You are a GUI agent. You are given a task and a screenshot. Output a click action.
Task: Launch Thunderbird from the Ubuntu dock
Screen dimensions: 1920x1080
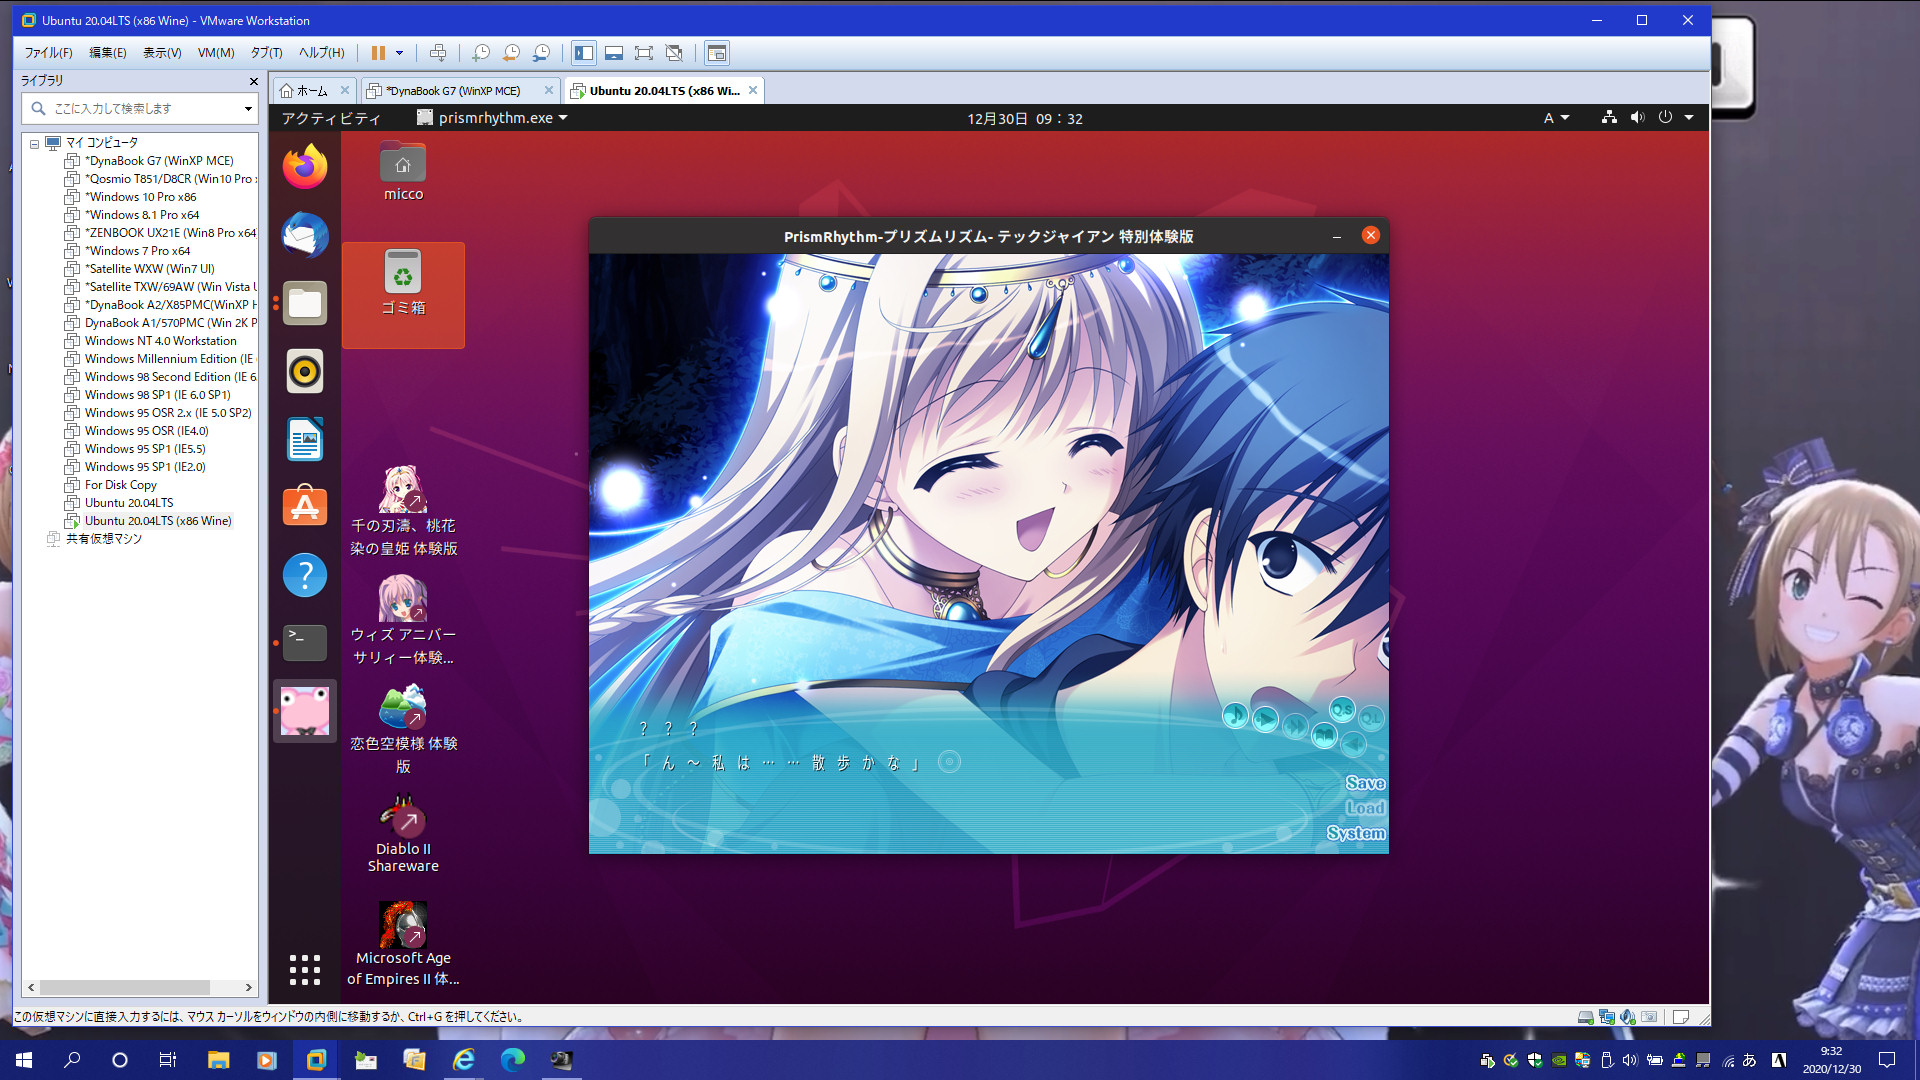click(x=305, y=235)
